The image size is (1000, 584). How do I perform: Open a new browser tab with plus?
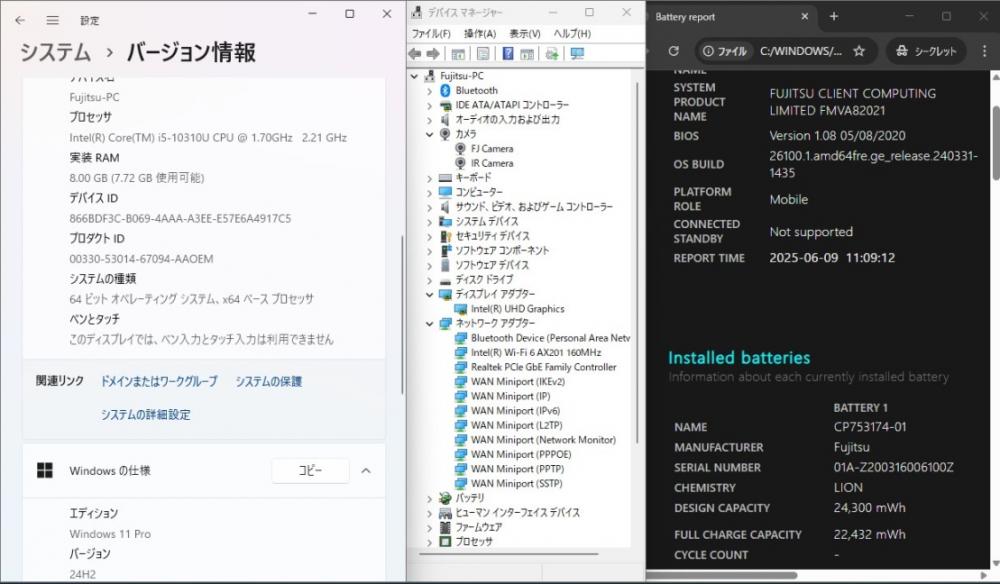pyautogui.click(x=834, y=17)
